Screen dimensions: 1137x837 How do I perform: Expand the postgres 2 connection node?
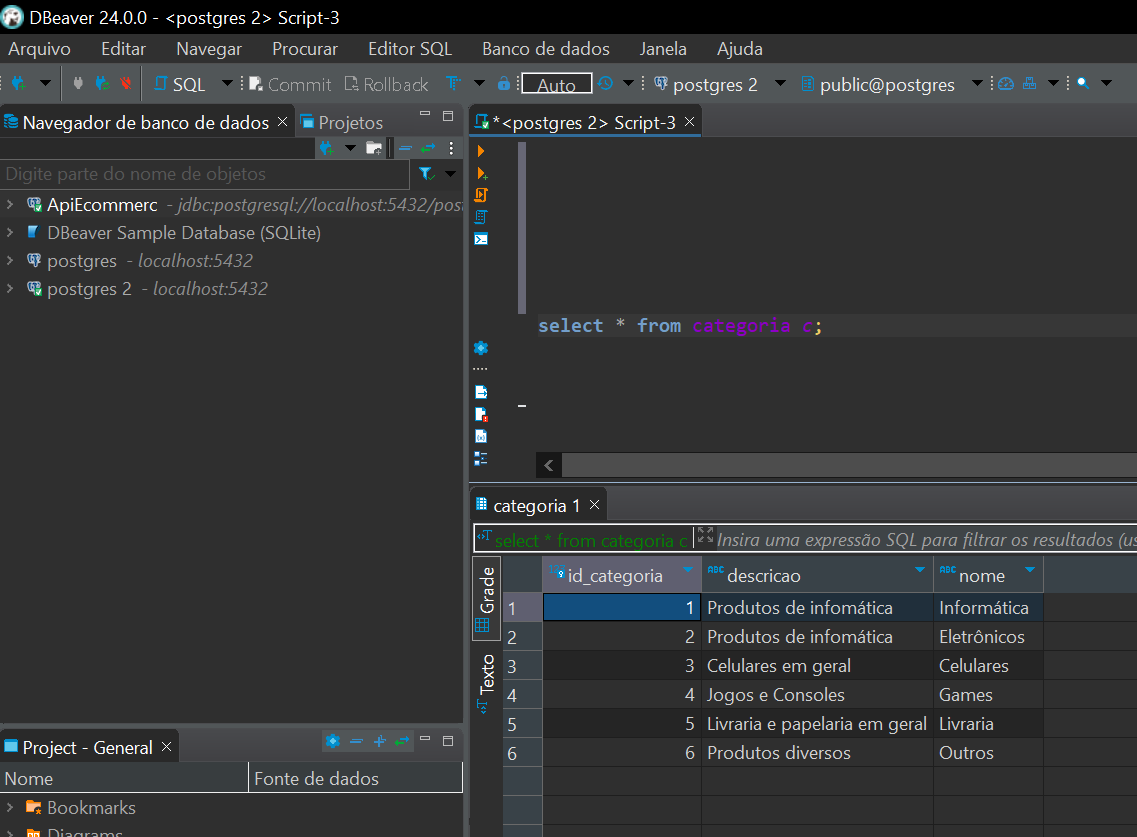(x=10, y=289)
